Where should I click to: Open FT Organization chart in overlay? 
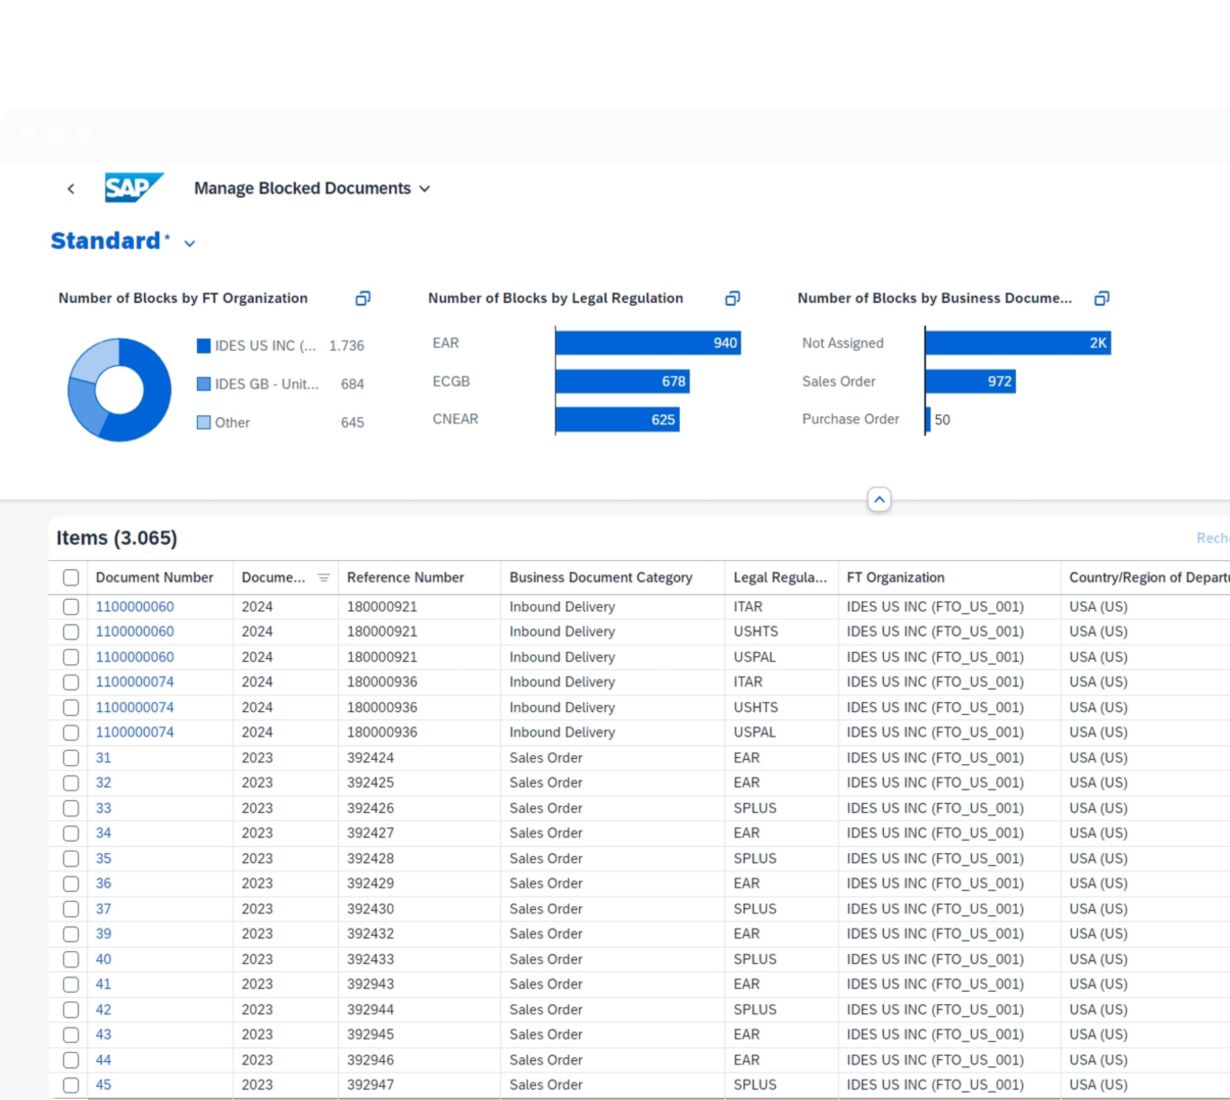point(363,298)
